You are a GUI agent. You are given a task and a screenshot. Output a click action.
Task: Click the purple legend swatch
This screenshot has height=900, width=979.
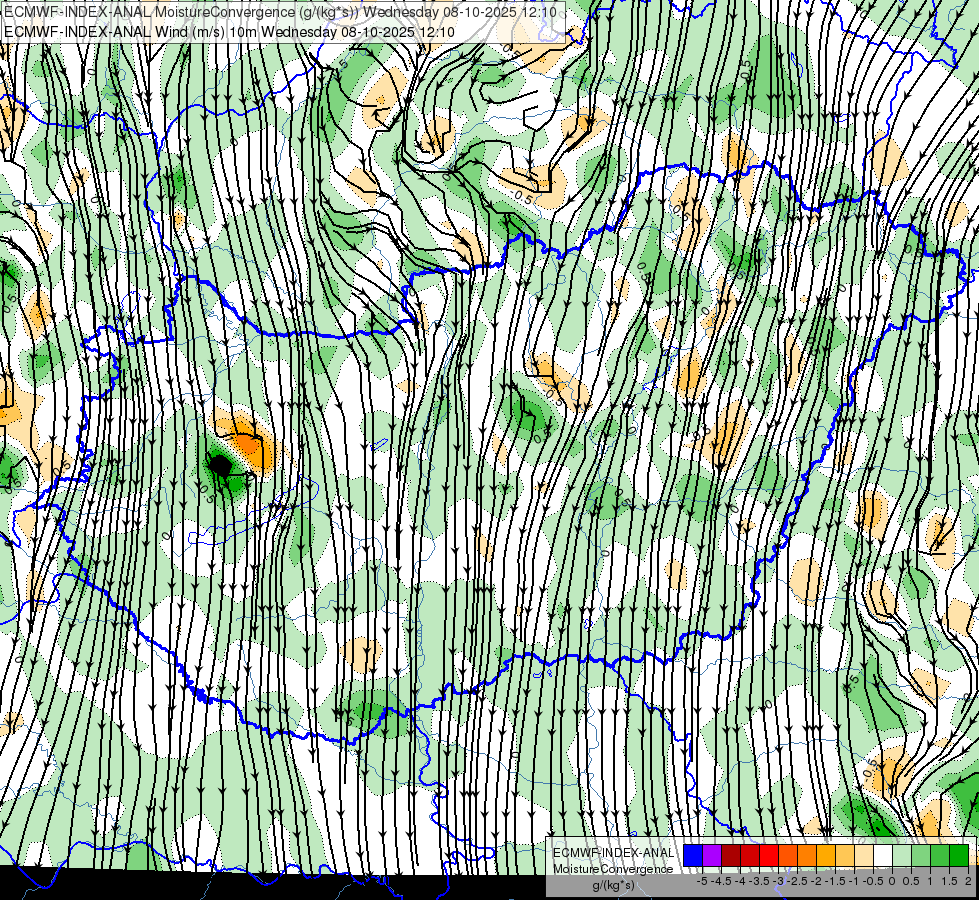(x=712, y=855)
